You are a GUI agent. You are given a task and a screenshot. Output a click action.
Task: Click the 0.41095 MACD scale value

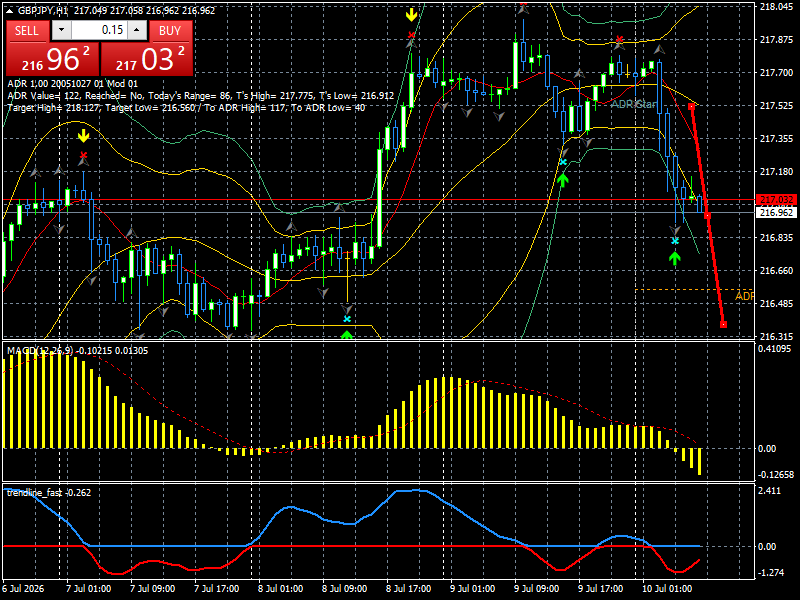(774, 349)
